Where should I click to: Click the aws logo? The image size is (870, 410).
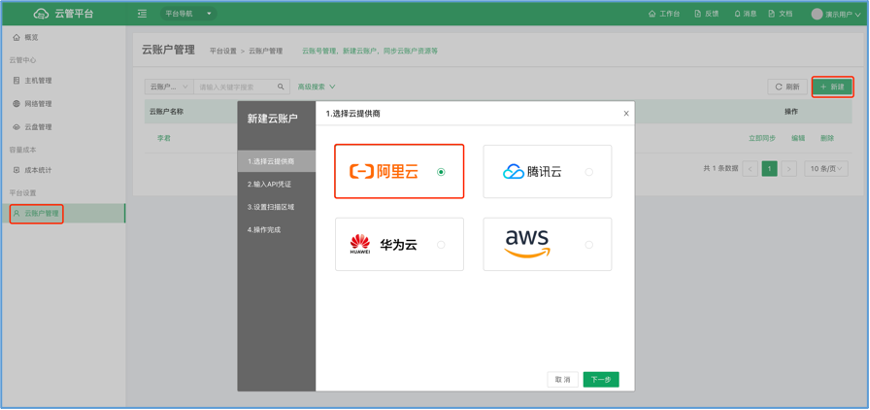click(x=527, y=243)
